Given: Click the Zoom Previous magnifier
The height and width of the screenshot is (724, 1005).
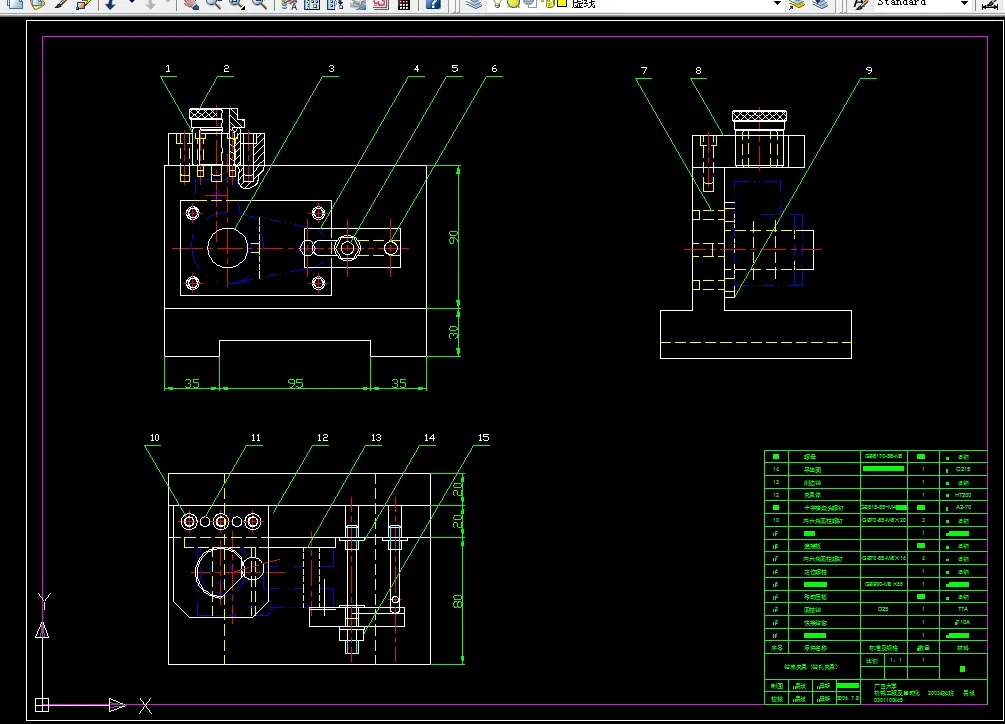Looking at the screenshot, I should coord(259,4).
